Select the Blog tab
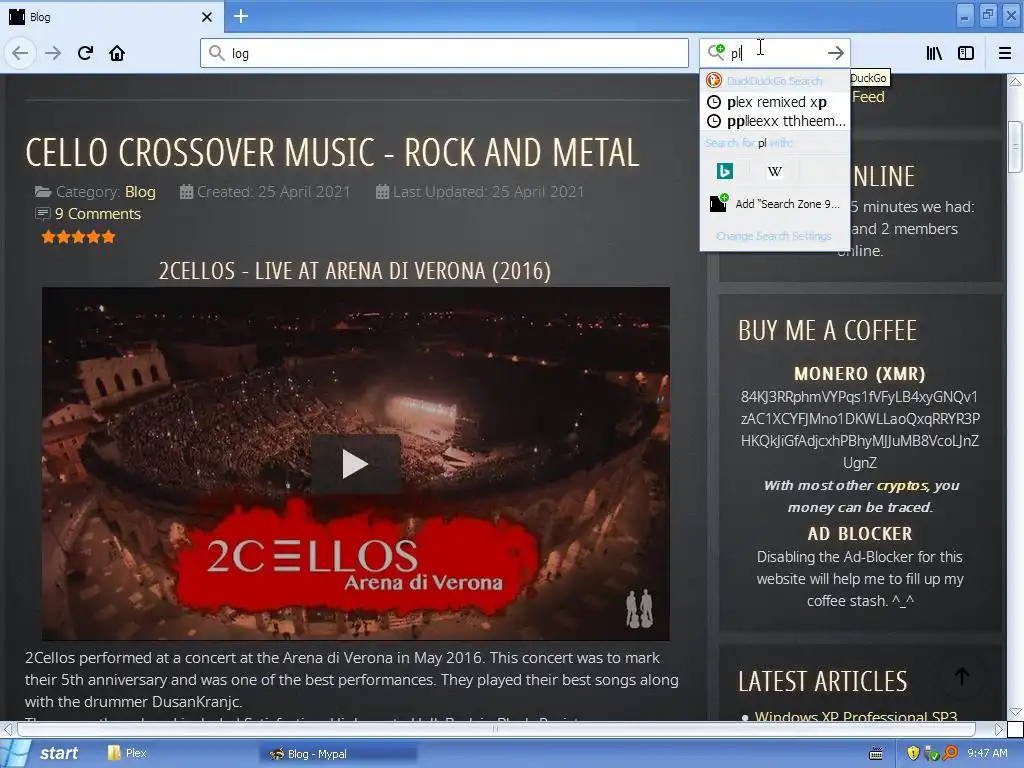This screenshot has width=1024, height=768. 111,17
